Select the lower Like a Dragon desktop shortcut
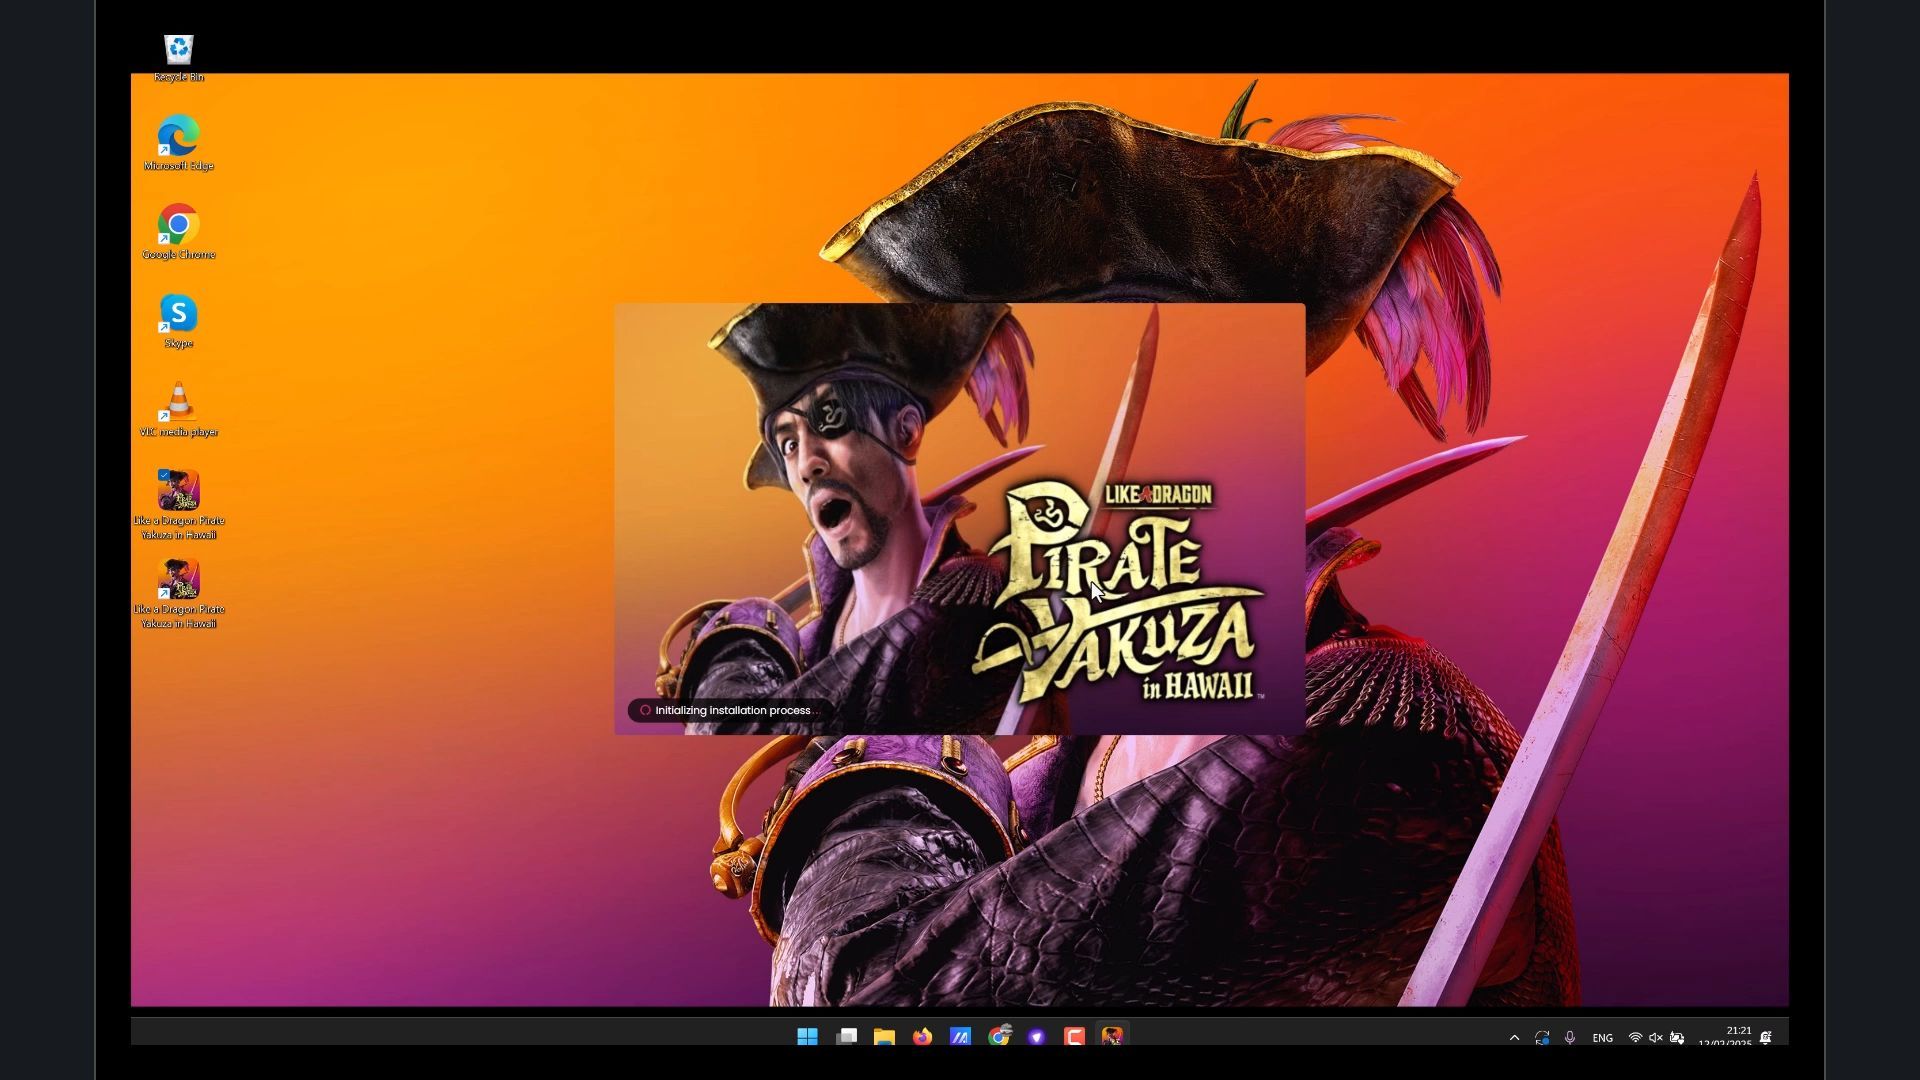The width and height of the screenshot is (1920, 1080). pyautogui.click(x=179, y=594)
